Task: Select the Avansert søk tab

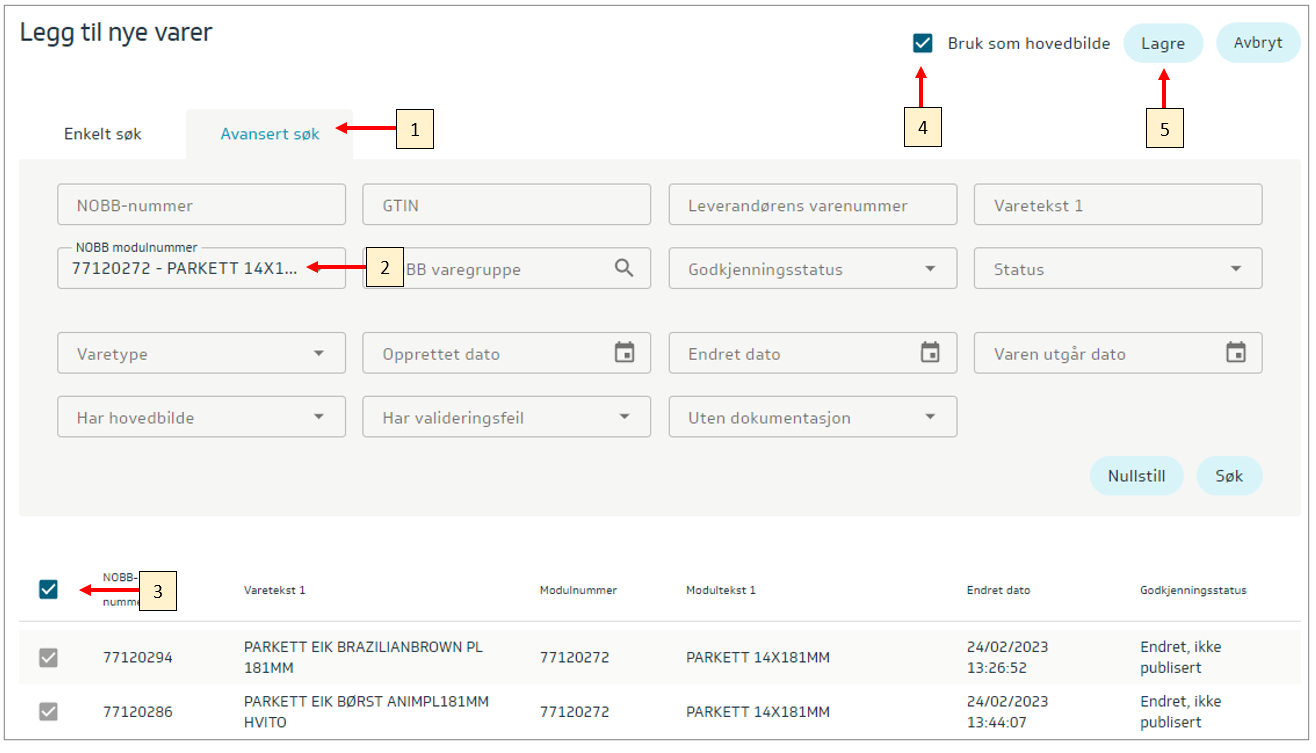Action: point(270,134)
